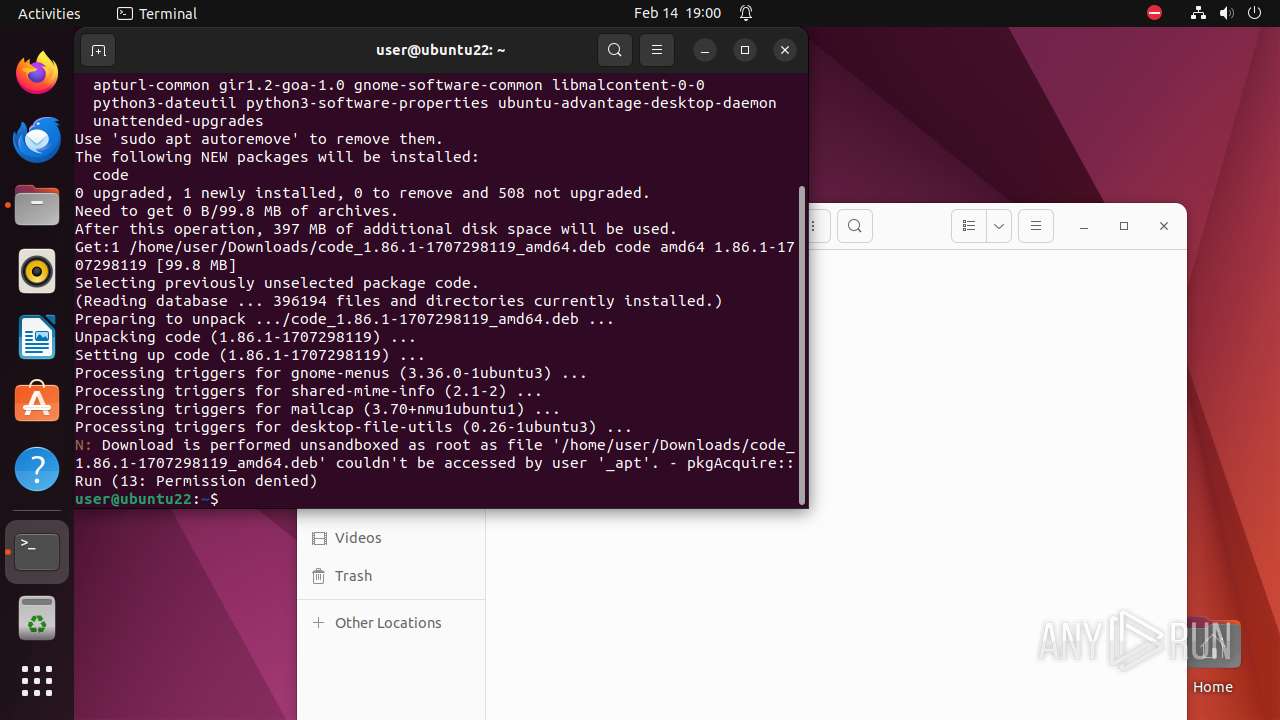Screen dimensions: 1280x720
Task: Search in the Files window
Action: click(854, 226)
